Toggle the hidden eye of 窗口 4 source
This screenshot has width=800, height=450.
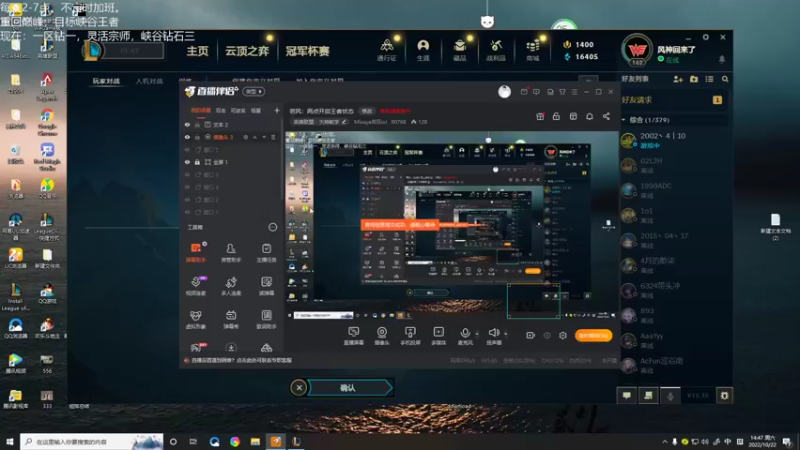[187, 187]
